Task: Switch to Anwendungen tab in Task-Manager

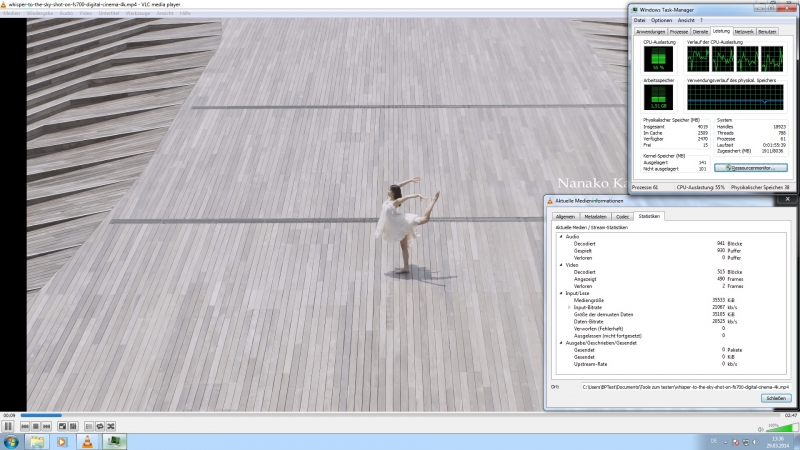Action: coord(650,32)
